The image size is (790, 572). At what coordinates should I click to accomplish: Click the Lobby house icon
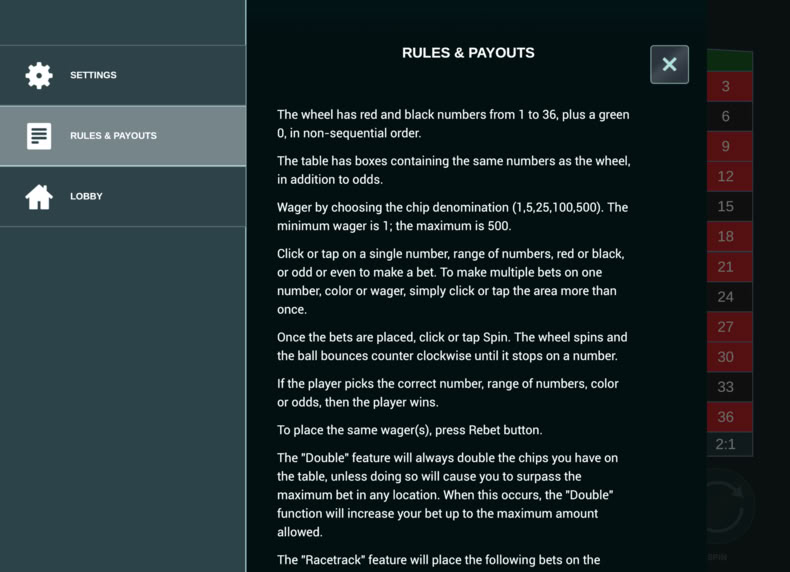(39, 197)
